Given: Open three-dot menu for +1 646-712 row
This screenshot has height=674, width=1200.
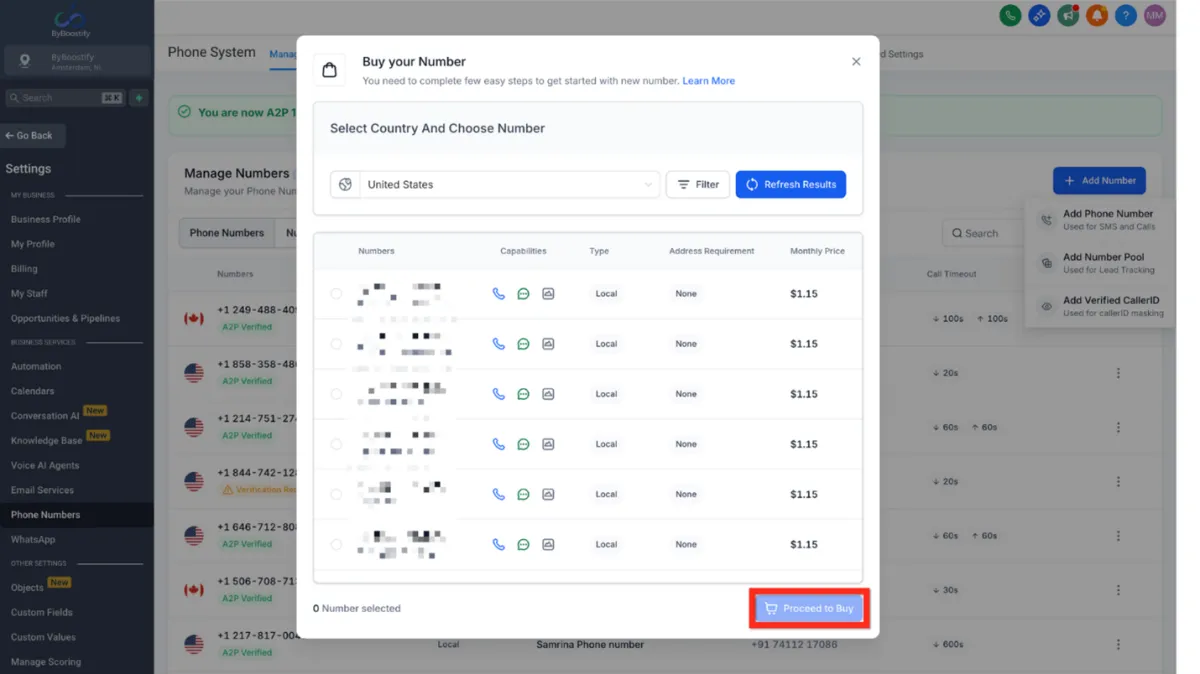Looking at the screenshot, I should click(x=1118, y=535).
